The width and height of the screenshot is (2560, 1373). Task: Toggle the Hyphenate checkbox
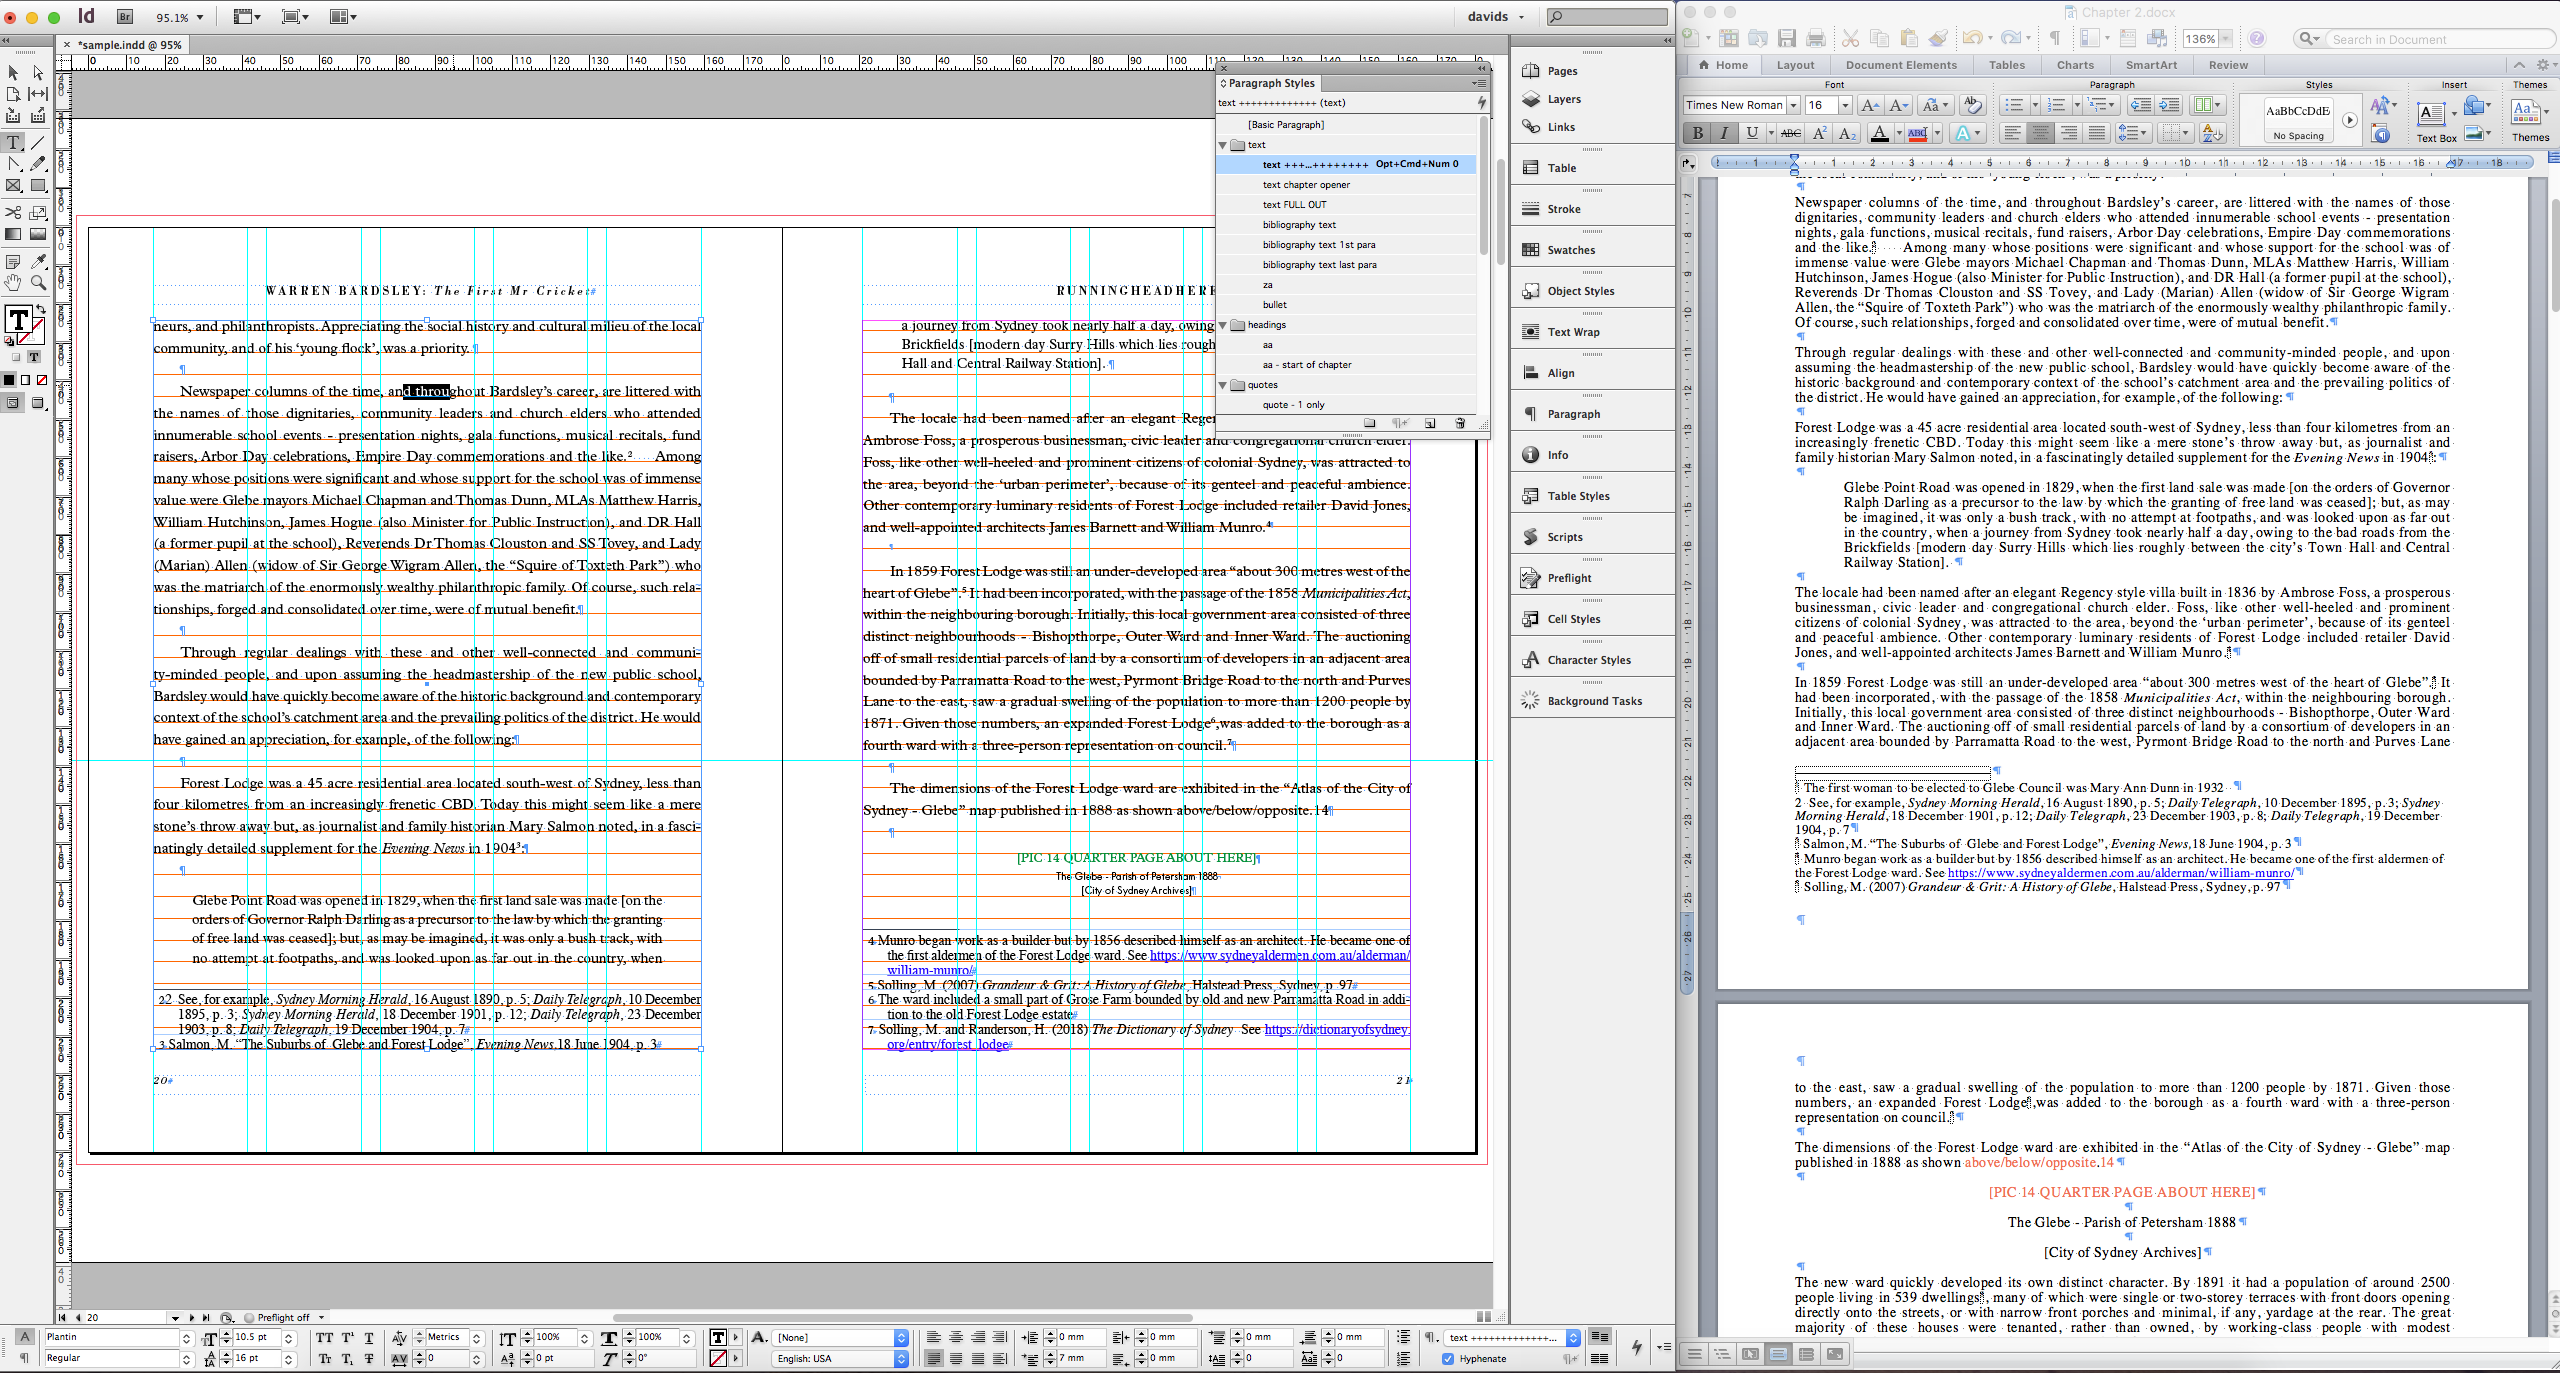[1448, 1358]
